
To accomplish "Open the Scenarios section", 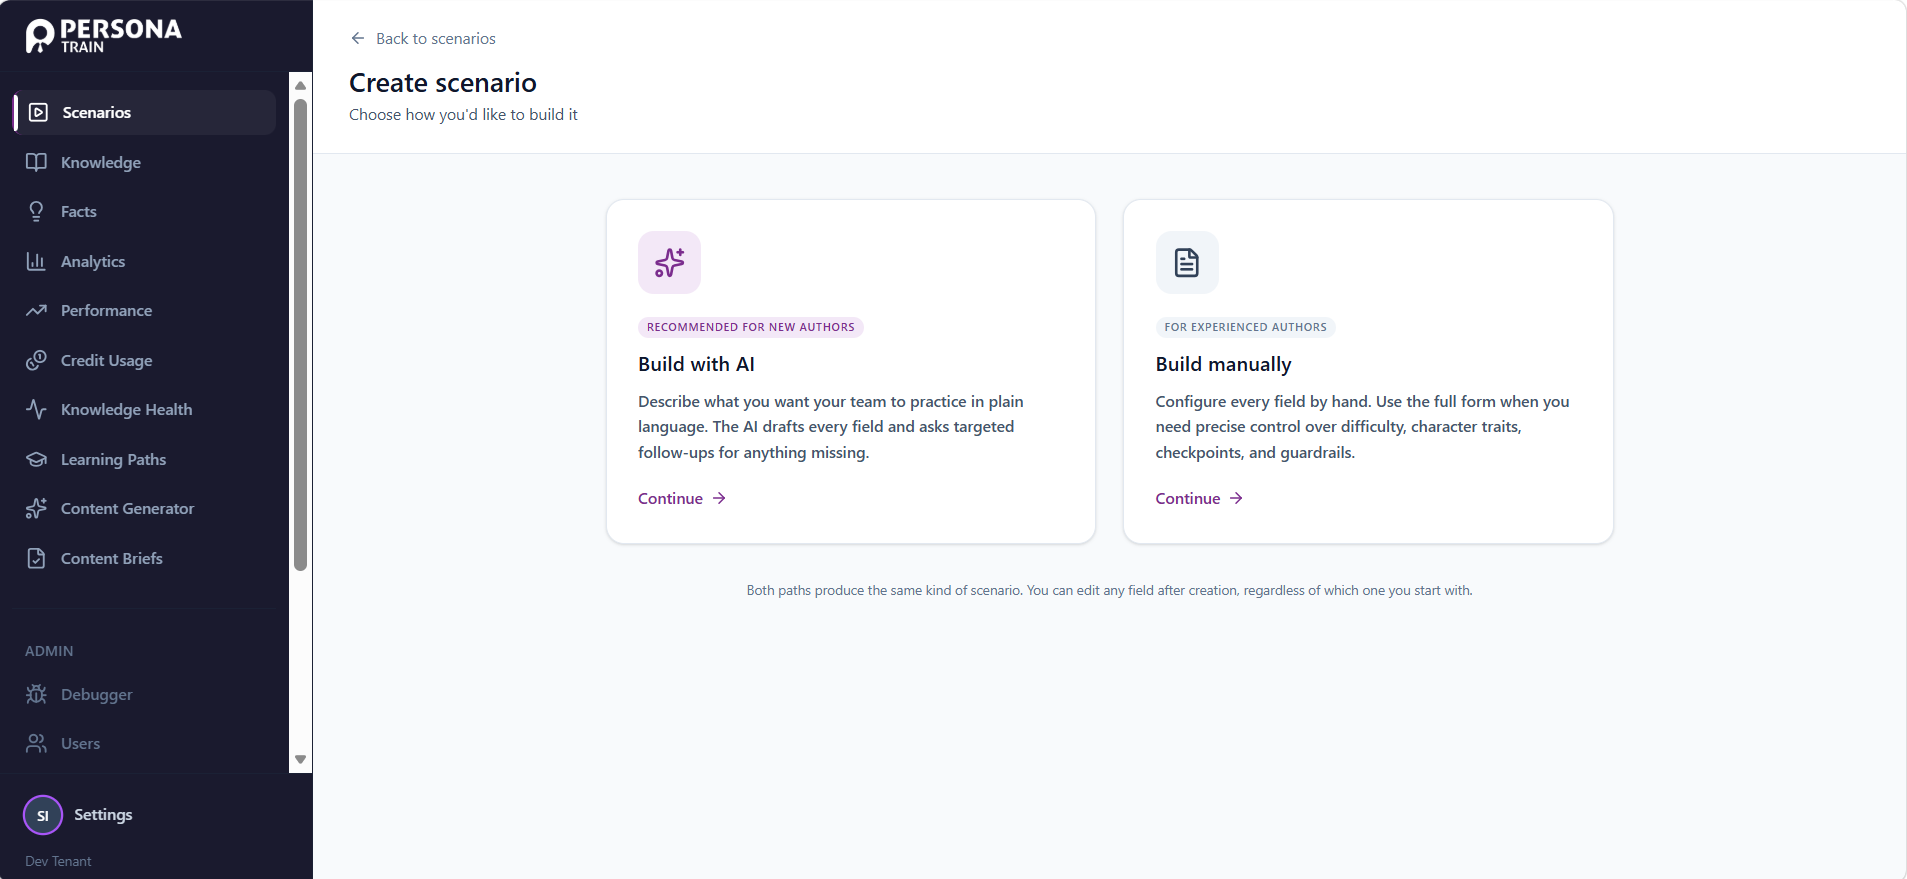I will click(145, 112).
